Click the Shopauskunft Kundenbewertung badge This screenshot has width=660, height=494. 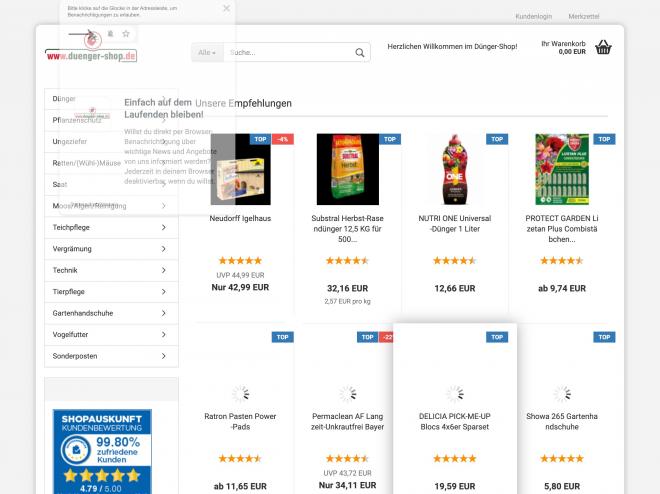coord(102,452)
